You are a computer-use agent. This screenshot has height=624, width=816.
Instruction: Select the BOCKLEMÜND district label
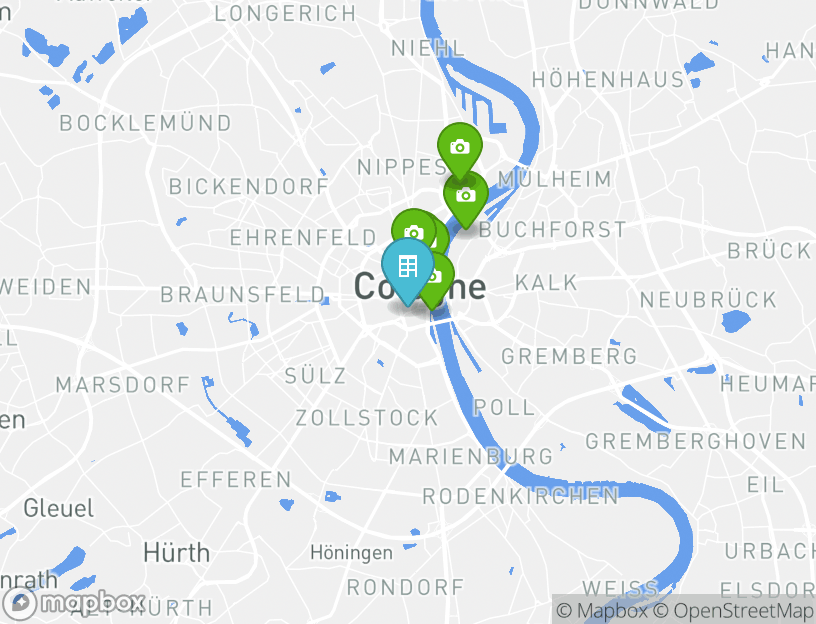click(x=146, y=123)
